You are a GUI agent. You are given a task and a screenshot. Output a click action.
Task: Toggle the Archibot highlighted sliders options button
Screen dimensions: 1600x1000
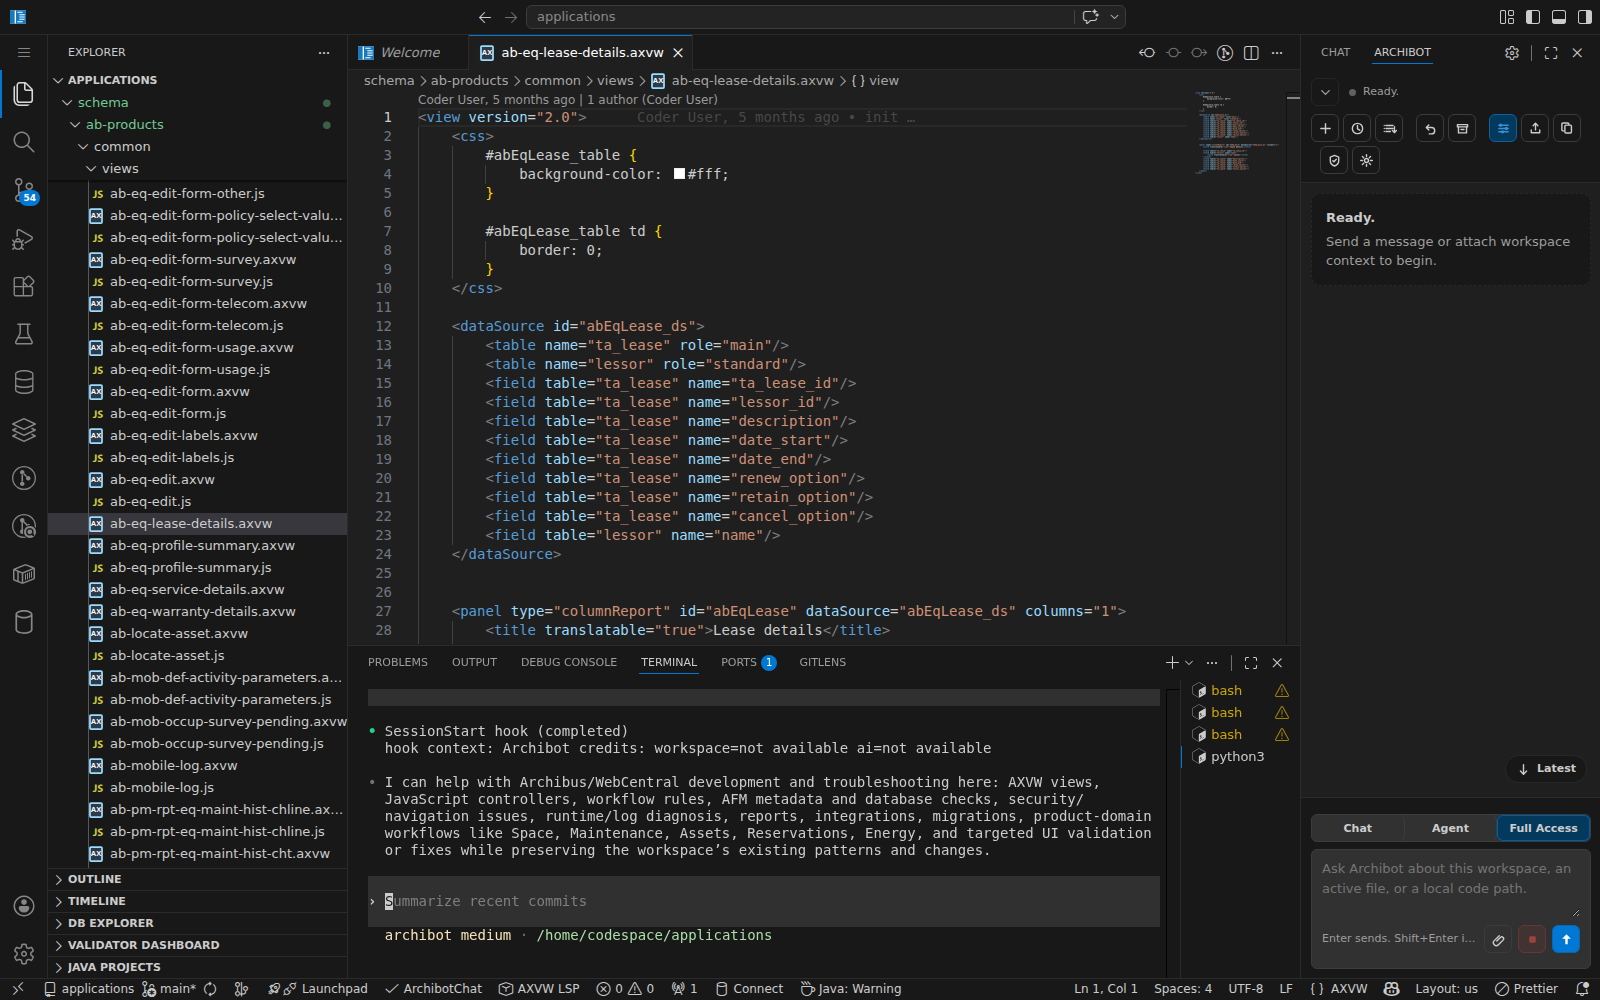tap(1503, 128)
